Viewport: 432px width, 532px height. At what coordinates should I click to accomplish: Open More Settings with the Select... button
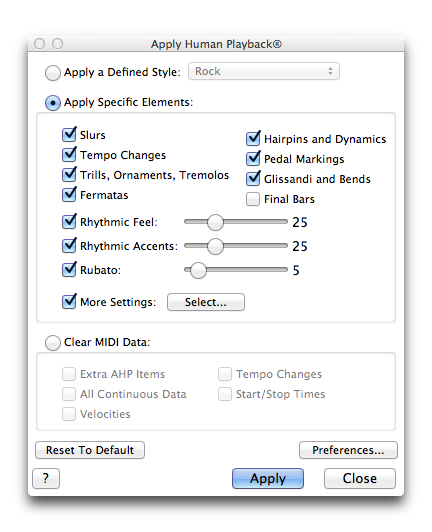click(x=206, y=302)
